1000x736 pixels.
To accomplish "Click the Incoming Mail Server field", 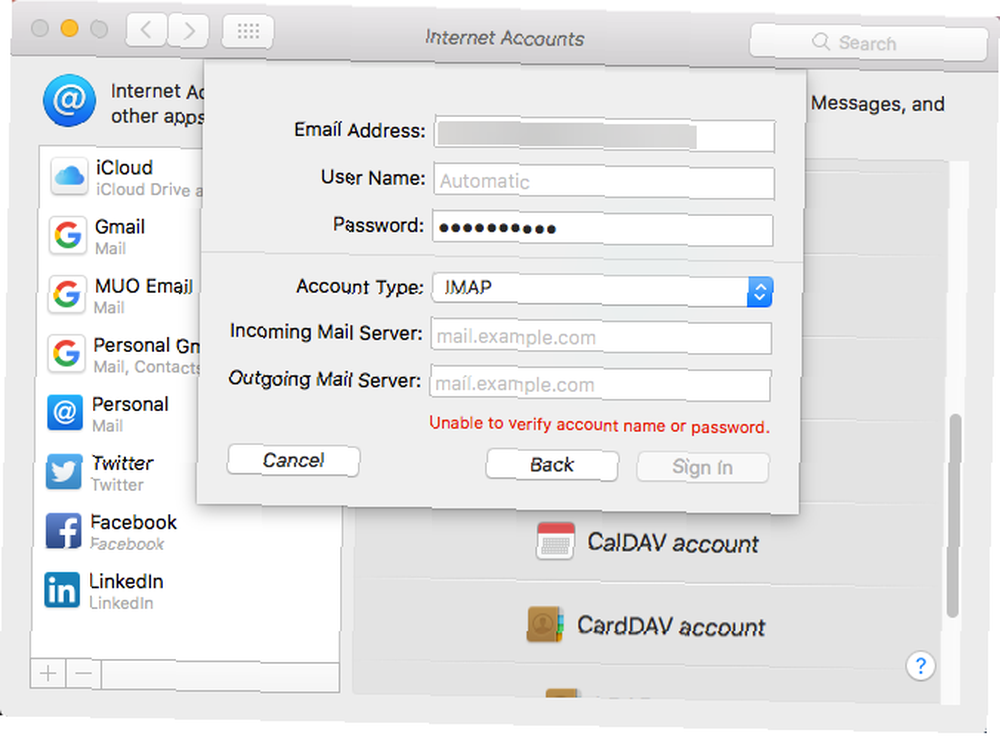I will (601, 337).
